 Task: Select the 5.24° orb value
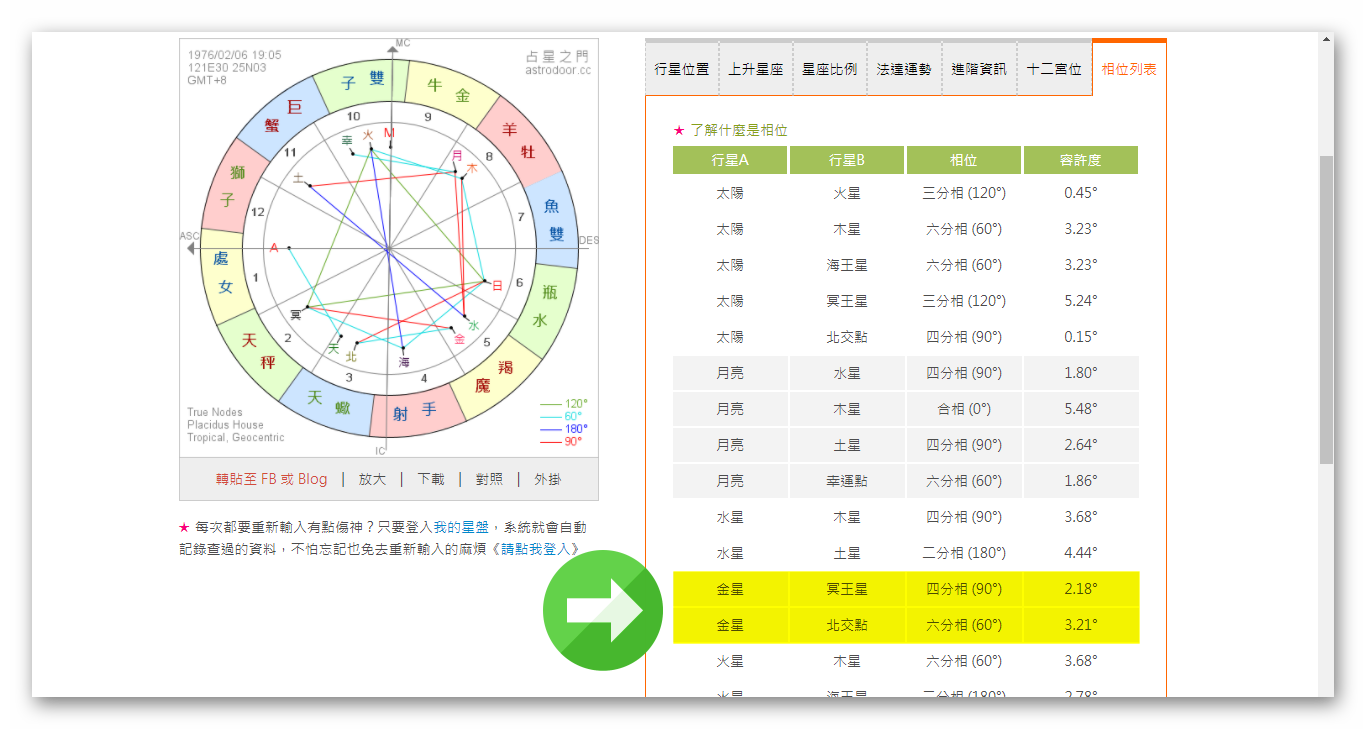coord(1081,301)
